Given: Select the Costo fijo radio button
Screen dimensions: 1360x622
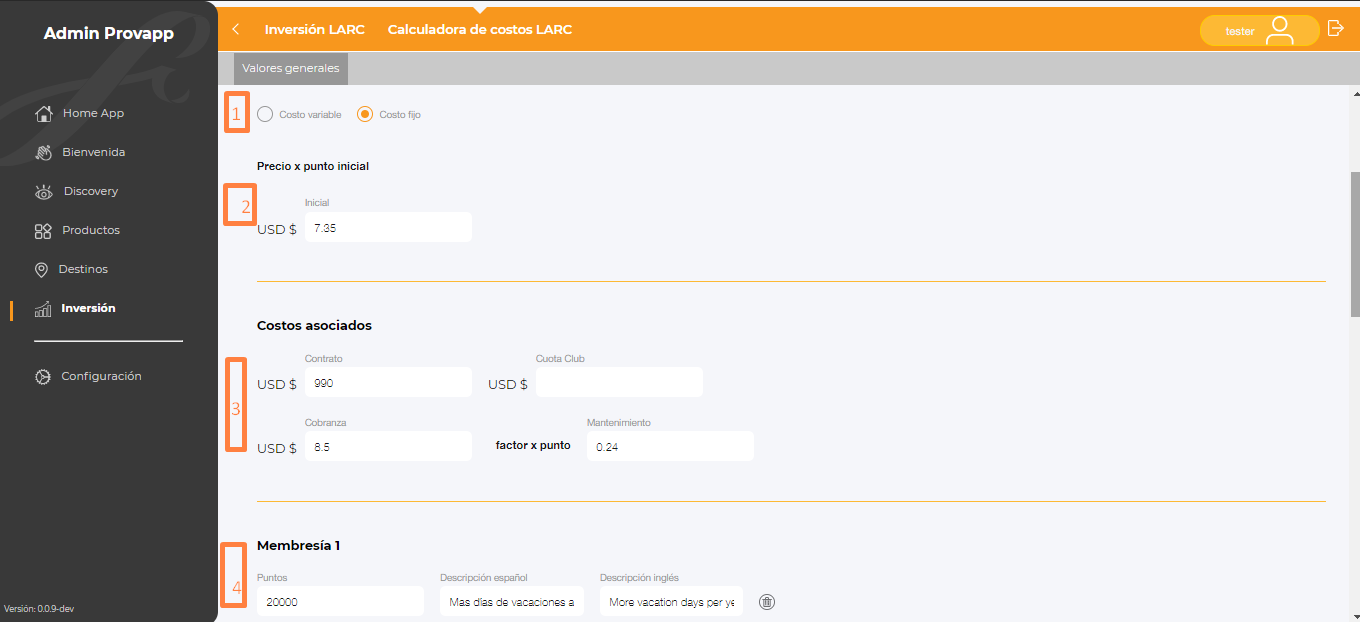Looking at the screenshot, I should tap(365, 114).
